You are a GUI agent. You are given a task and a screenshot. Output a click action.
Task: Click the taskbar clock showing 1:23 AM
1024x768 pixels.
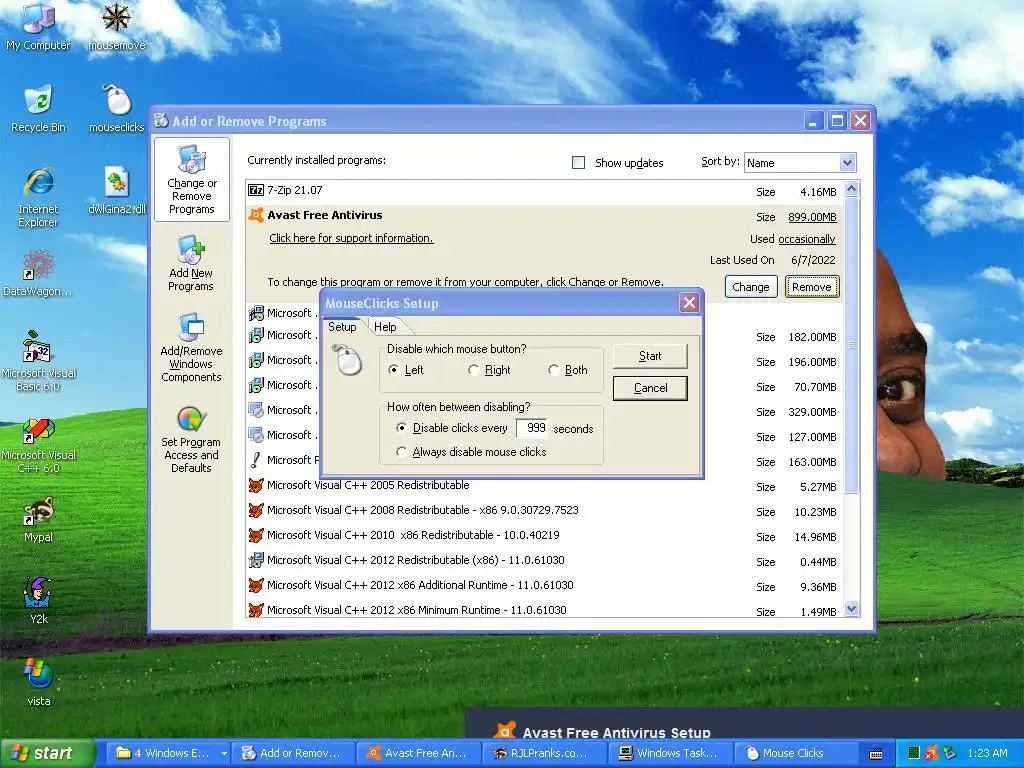[987, 753]
